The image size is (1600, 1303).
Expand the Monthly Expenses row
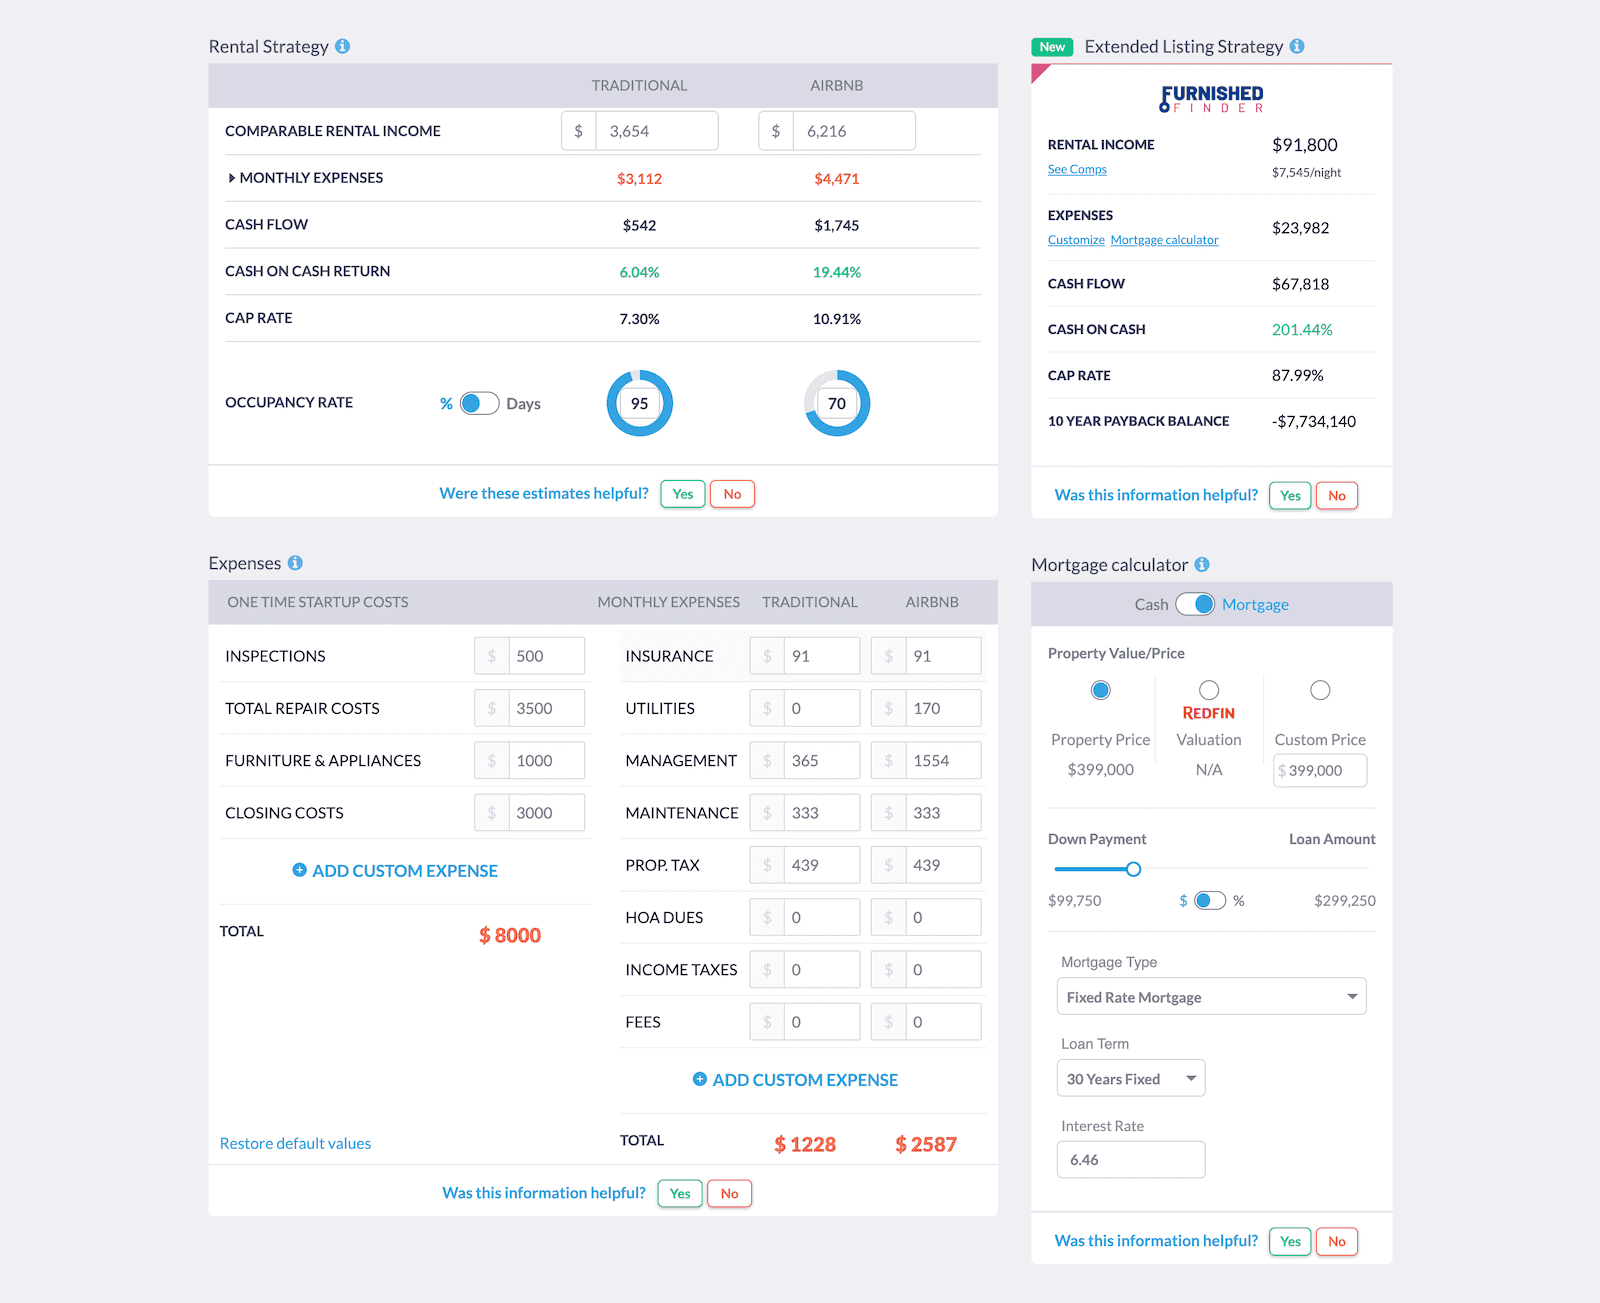(232, 178)
